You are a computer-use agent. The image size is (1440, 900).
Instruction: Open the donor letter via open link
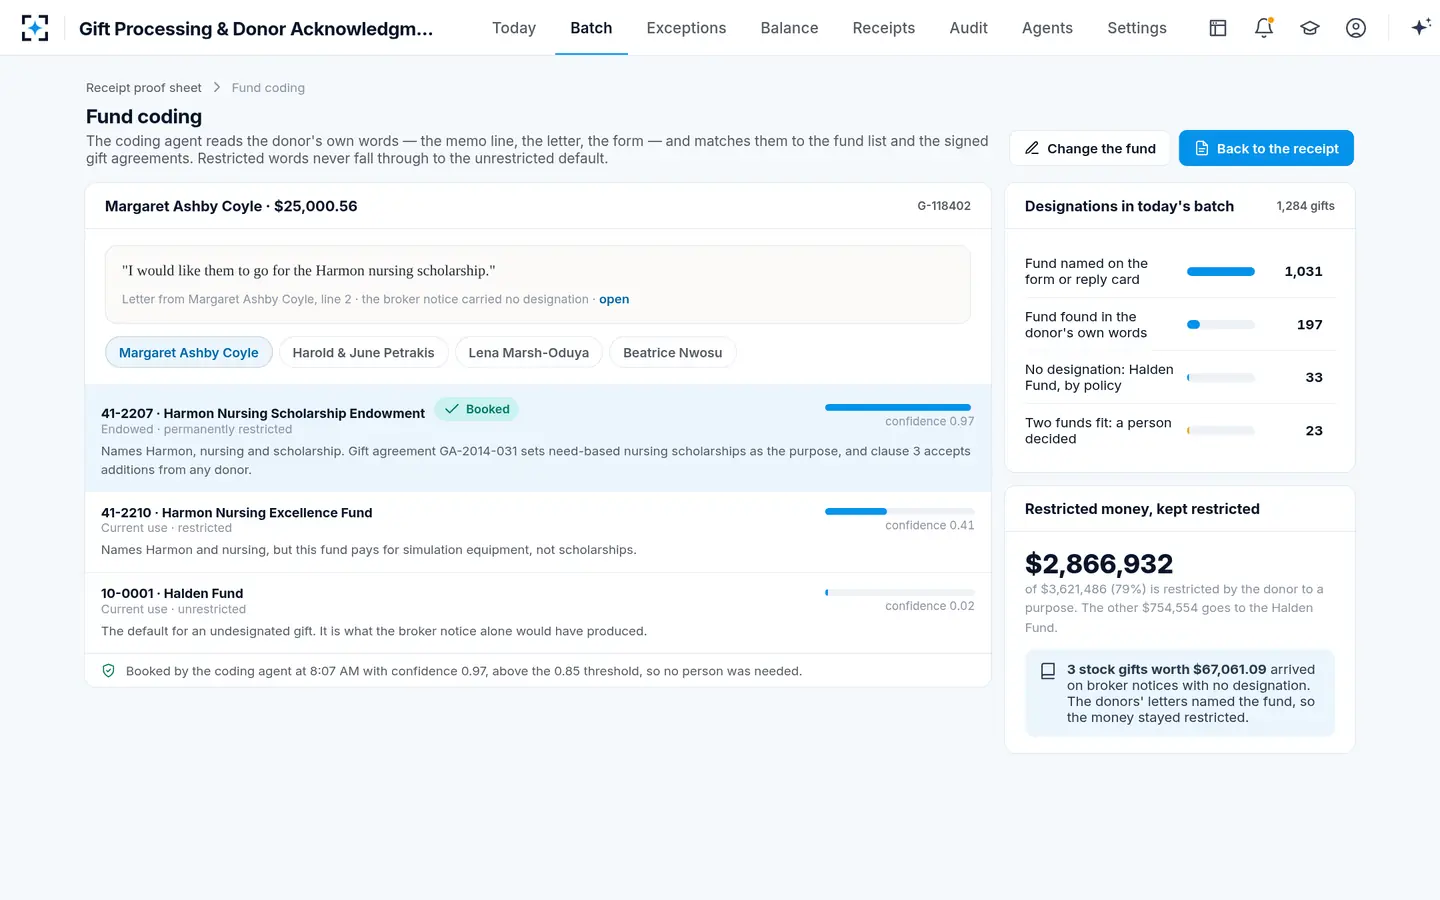click(x=614, y=299)
